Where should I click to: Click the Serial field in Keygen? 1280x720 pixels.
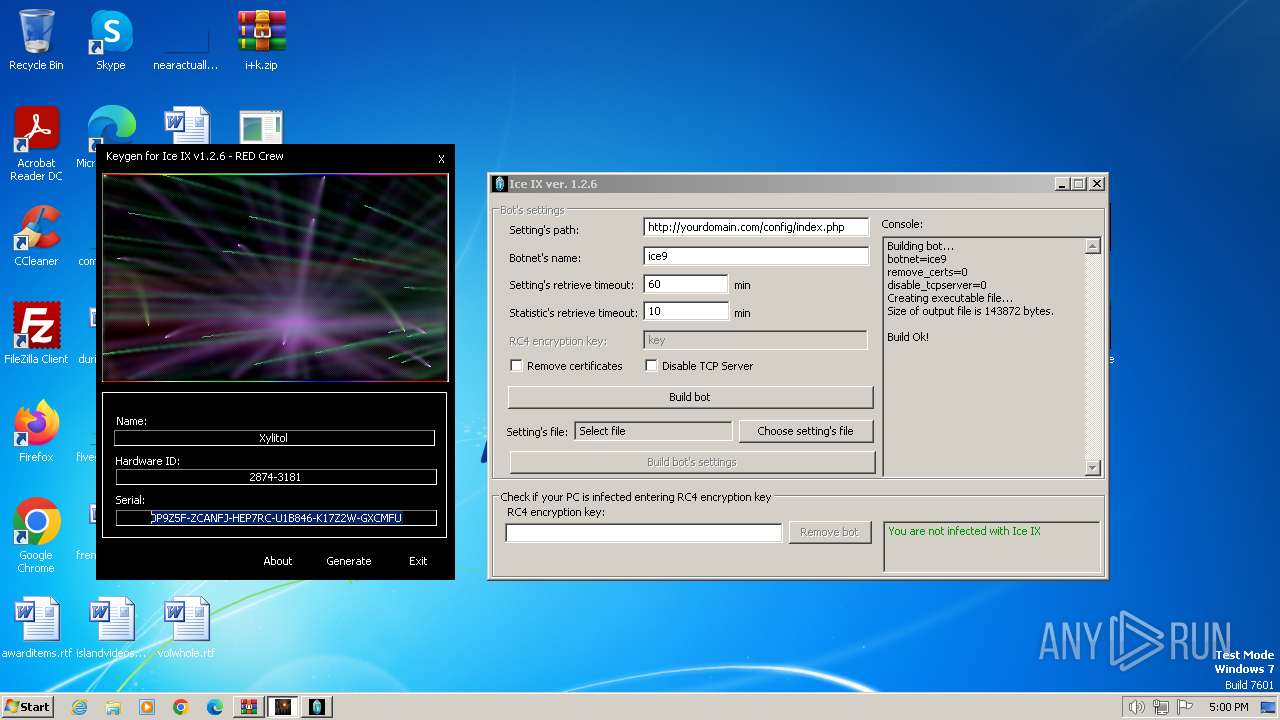point(276,518)
